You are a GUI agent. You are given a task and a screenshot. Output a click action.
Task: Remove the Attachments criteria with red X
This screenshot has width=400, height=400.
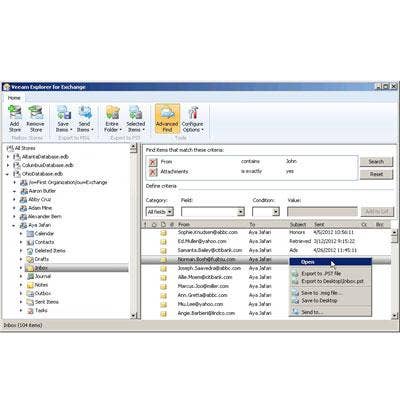click(x=153, y=172)
